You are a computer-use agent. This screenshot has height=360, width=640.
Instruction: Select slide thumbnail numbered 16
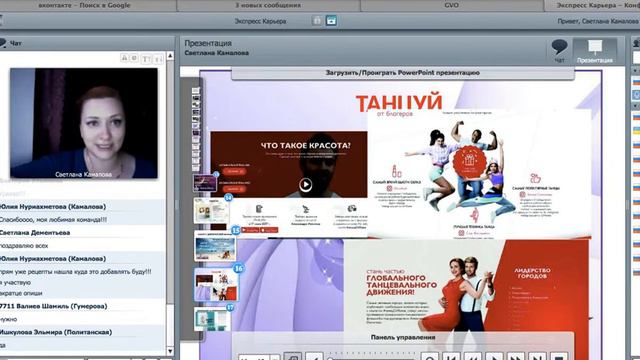216,284
